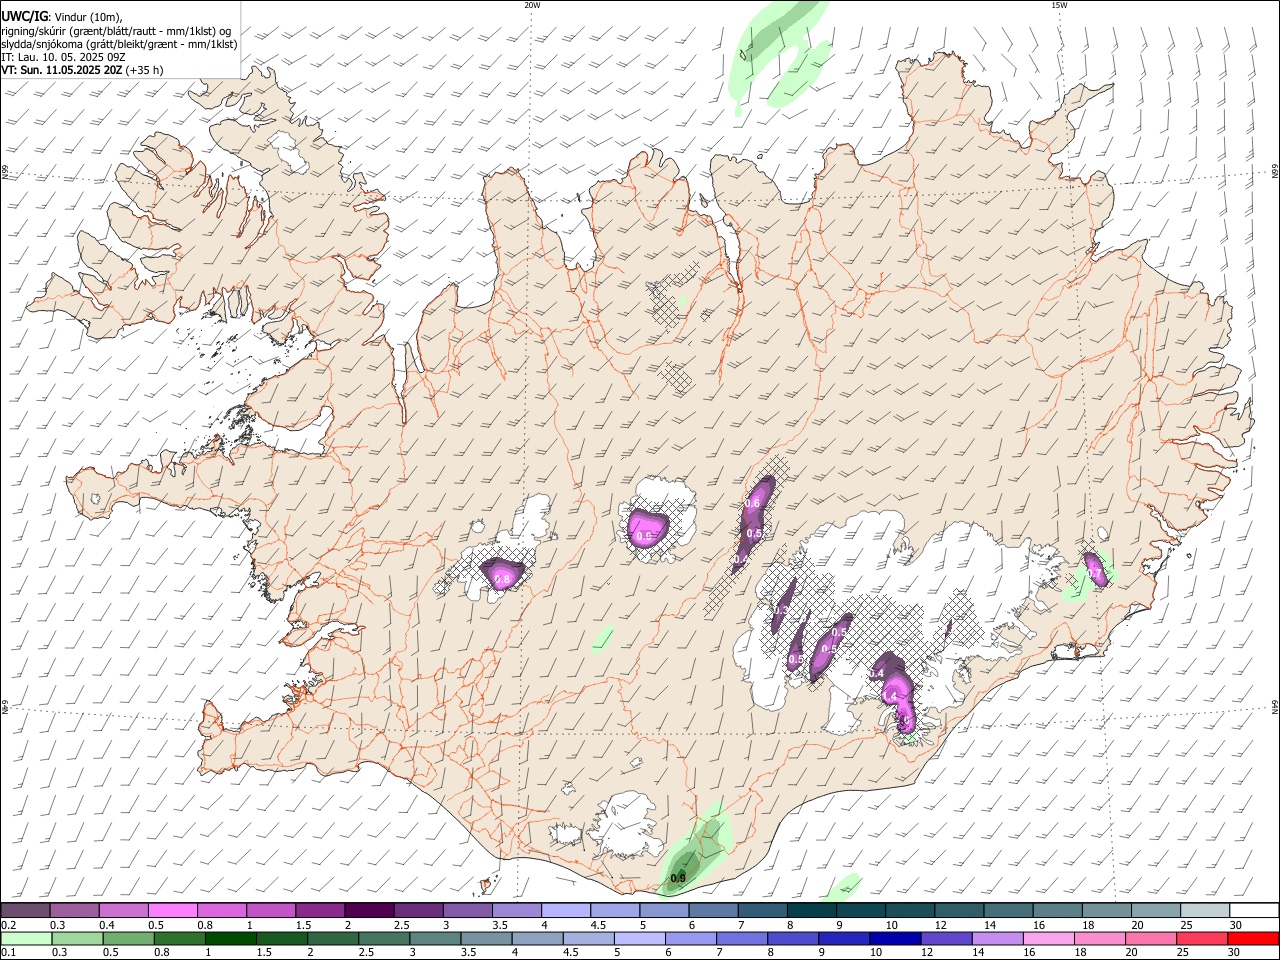Select the red lower legend swatch after 30

click(1252, 939)
